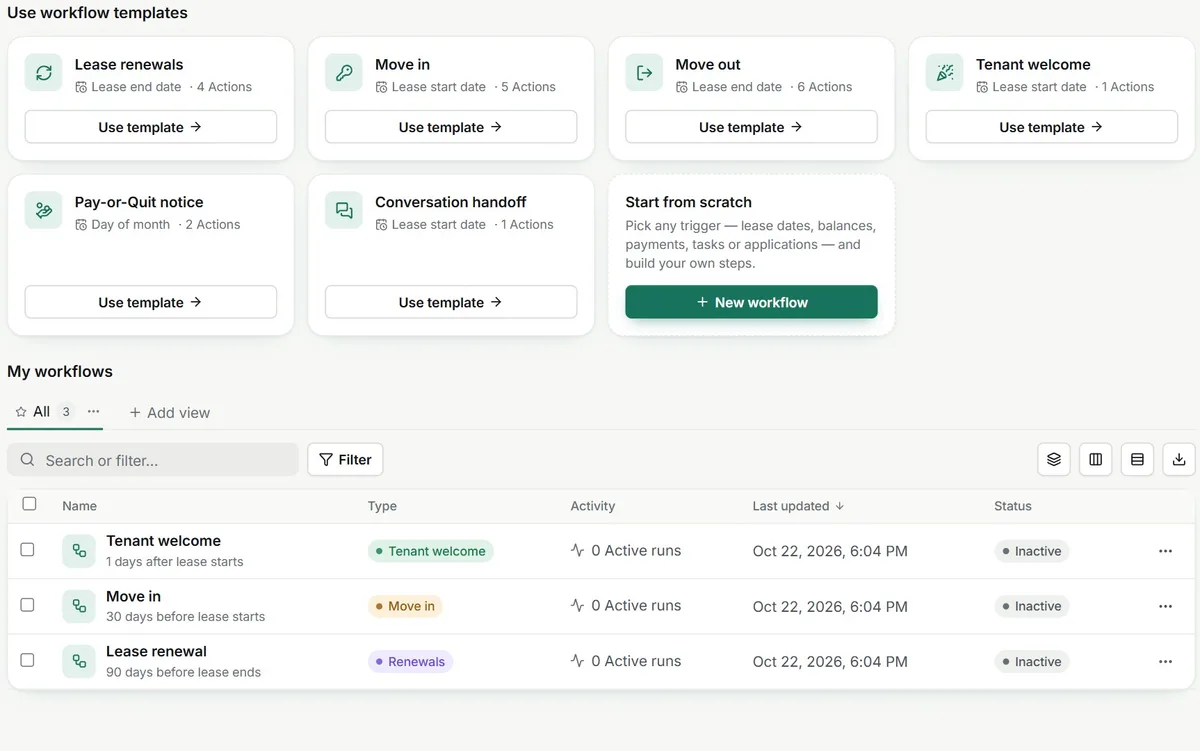Image resolution: width=1200 pixels, height=751 pixels.
Task: Click Add view tab
Action: coord(169,412)
